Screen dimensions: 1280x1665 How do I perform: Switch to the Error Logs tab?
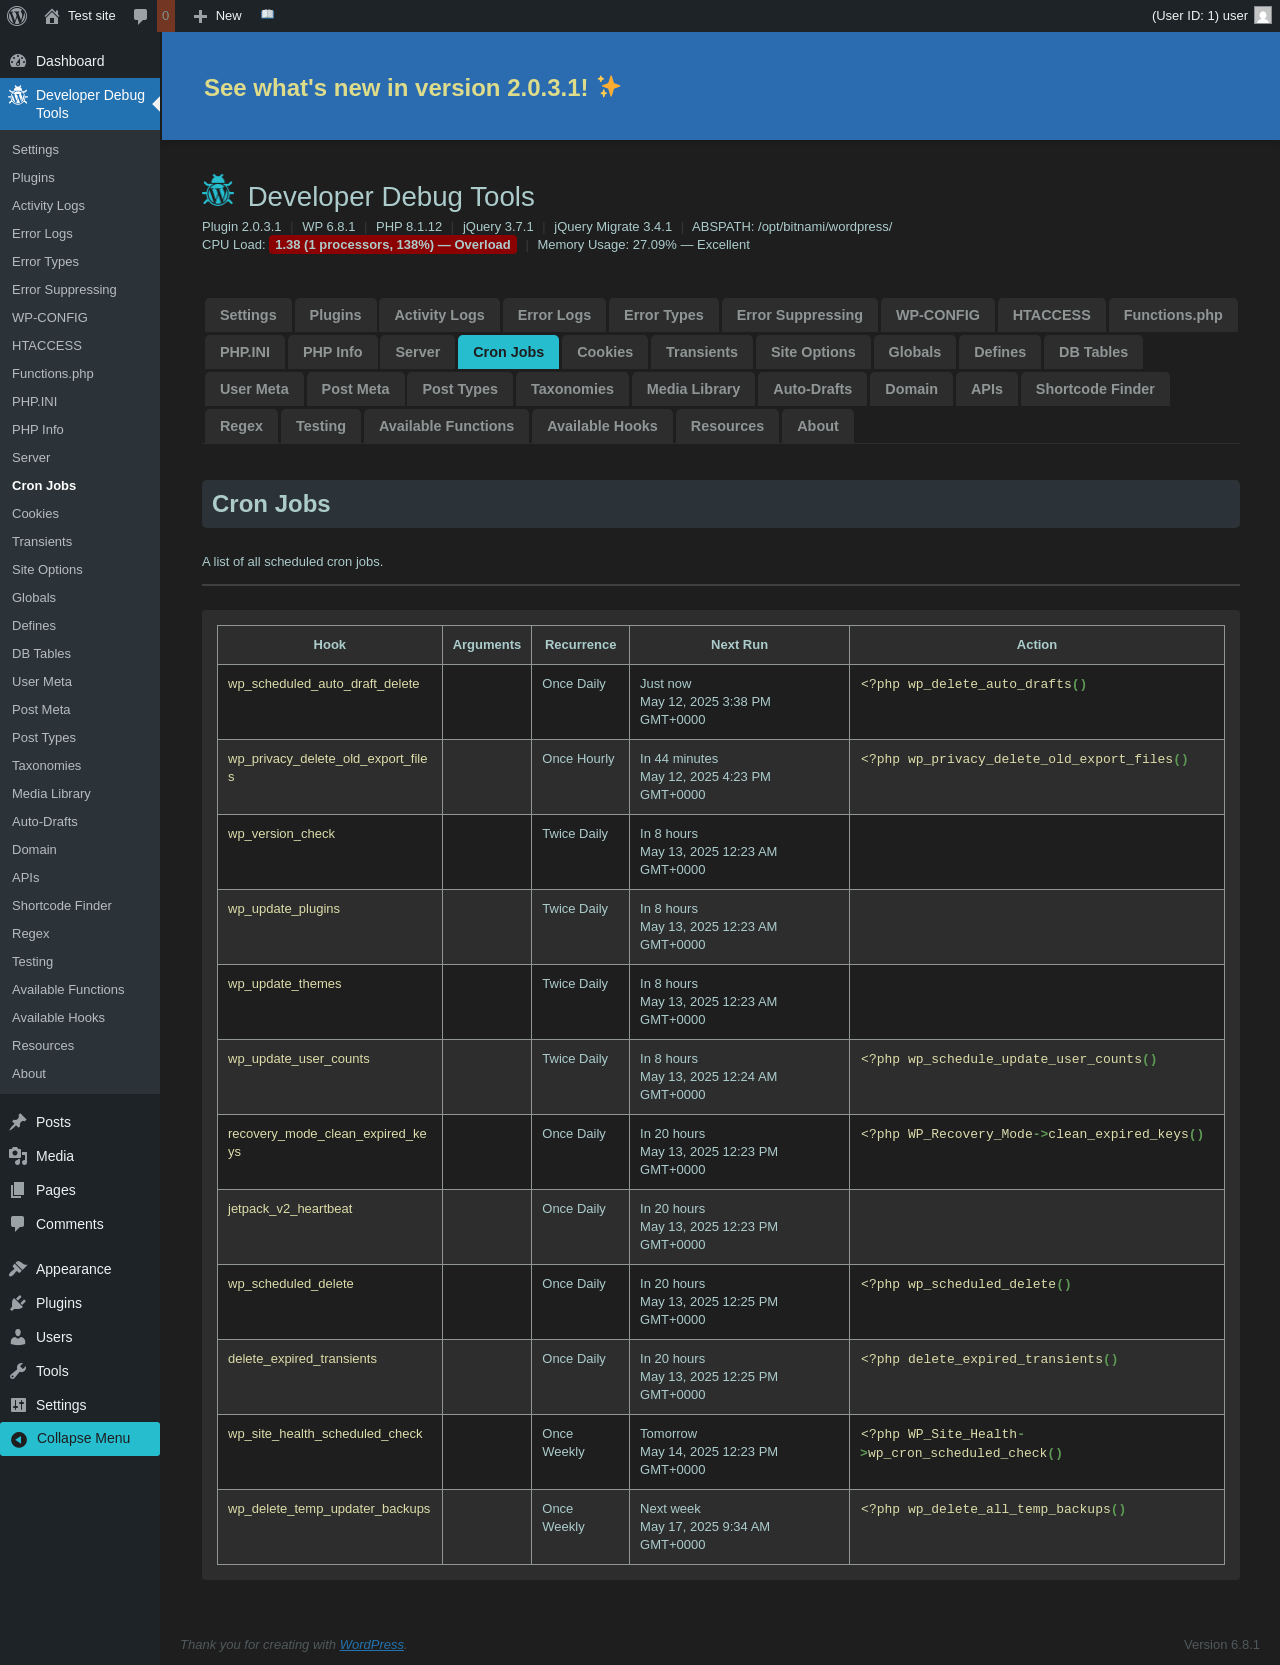[x=554, y=315]
